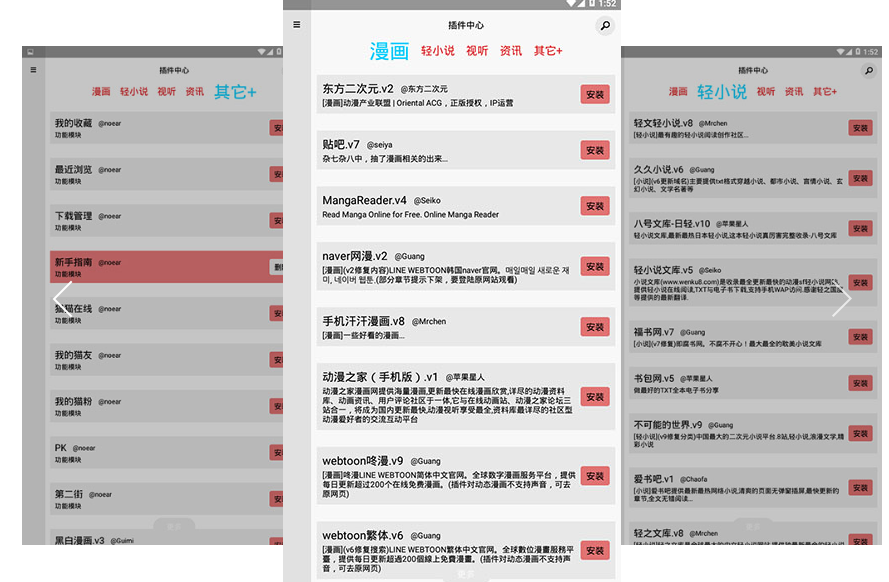This screenshot has width=889, height=582.
Task: Tap the battery icon on the 轻小说 screen
Action: (x=858, y=52)
